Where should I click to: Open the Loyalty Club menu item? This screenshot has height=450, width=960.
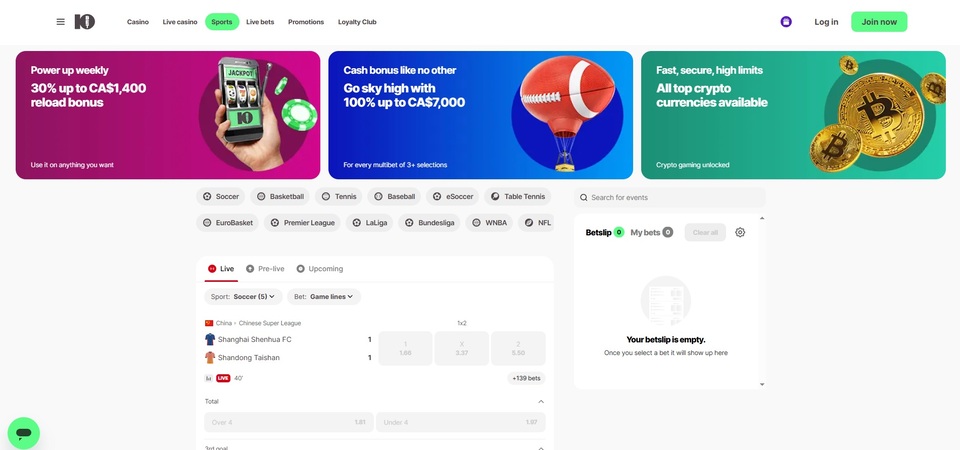tap(357, 22)
